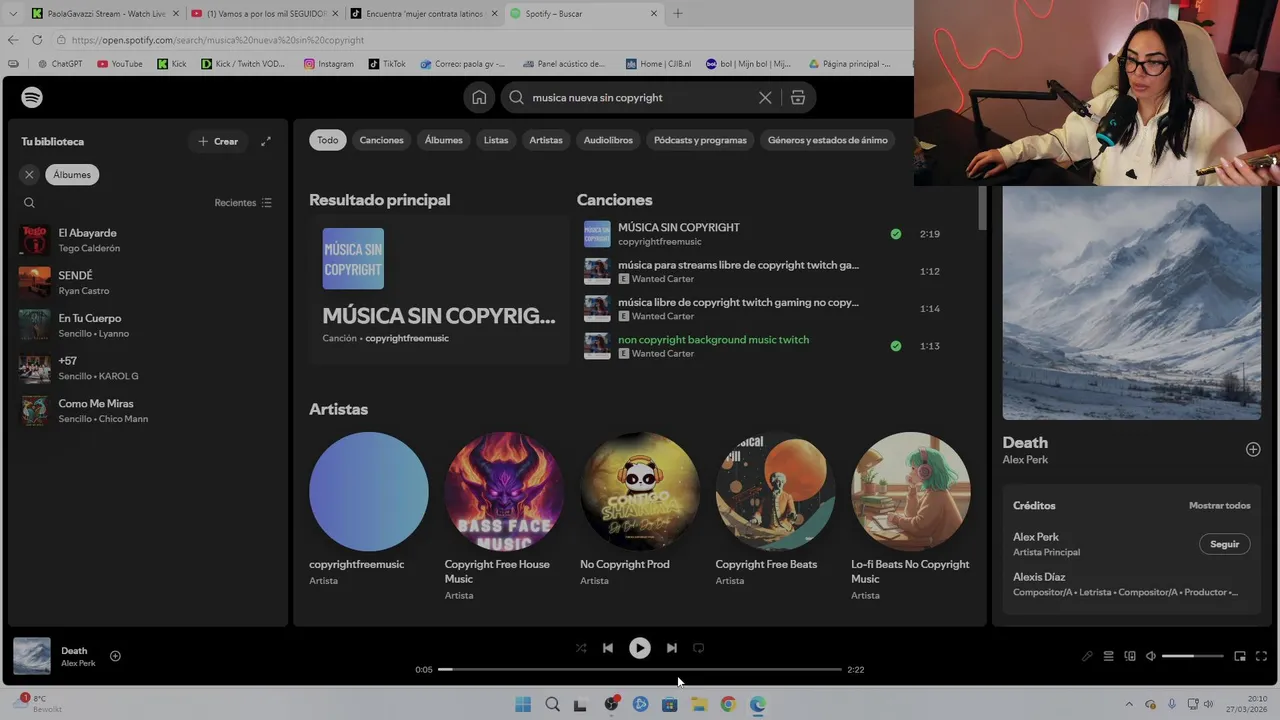Add Death to playlist from the side panel

[1253, 450]
